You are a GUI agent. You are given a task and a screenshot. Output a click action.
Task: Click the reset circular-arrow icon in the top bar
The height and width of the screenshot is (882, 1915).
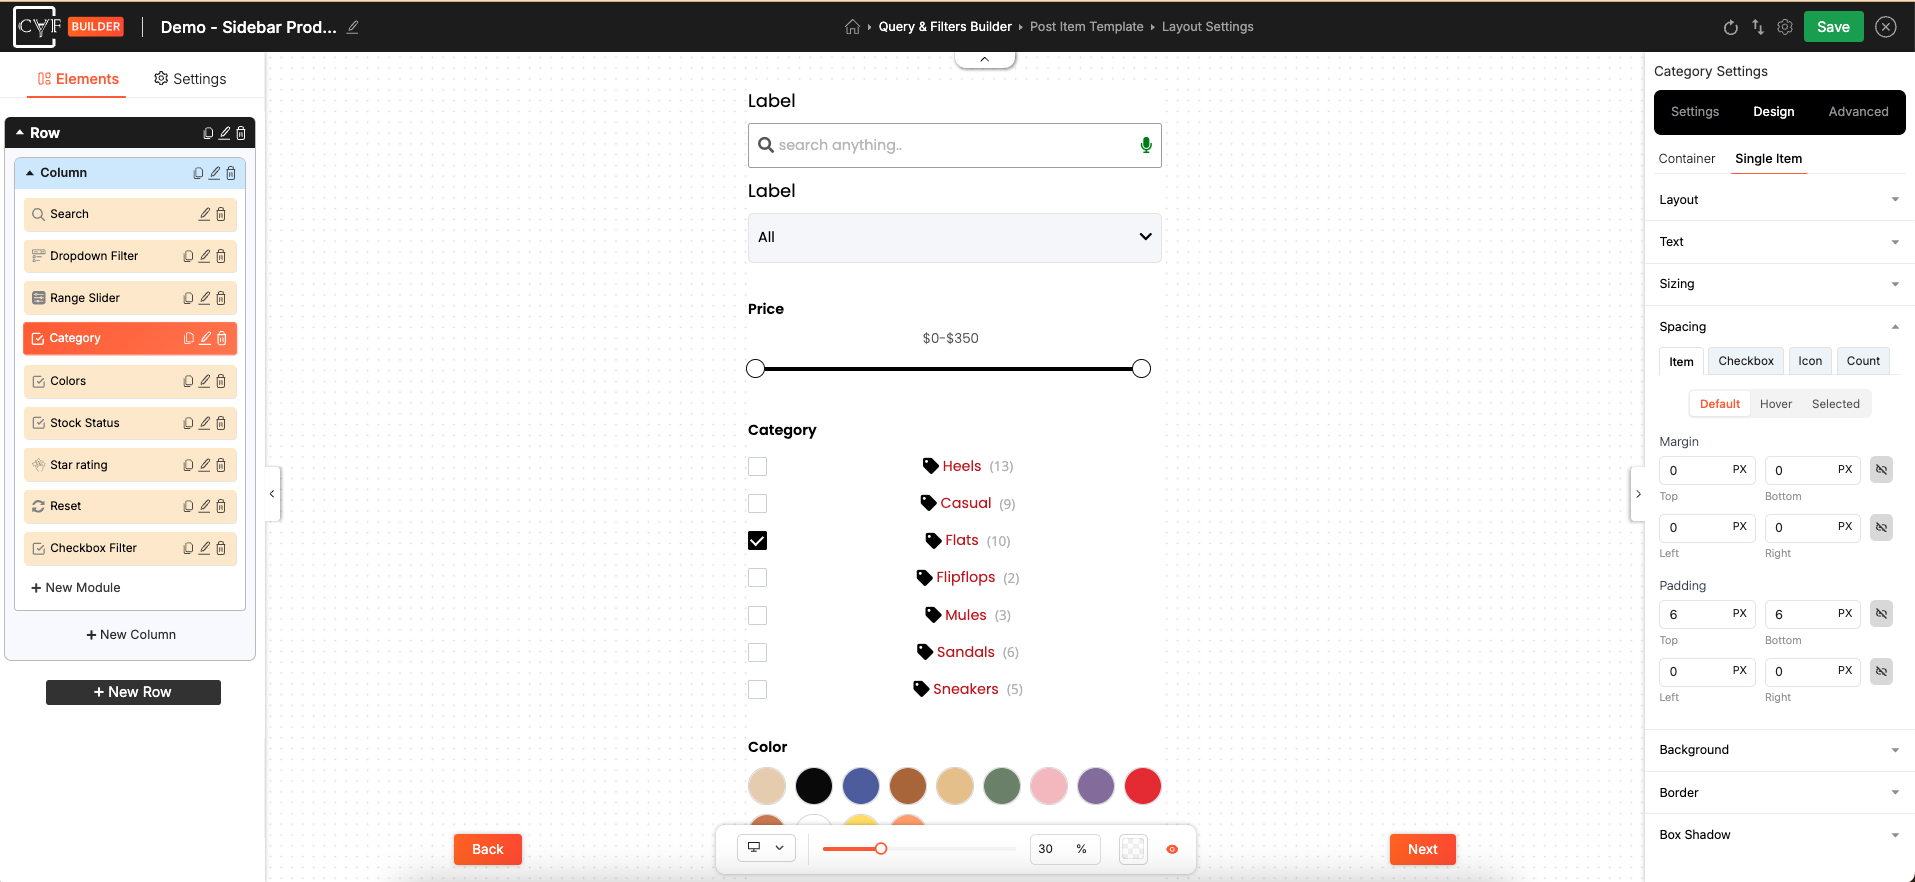(1731, 27)
